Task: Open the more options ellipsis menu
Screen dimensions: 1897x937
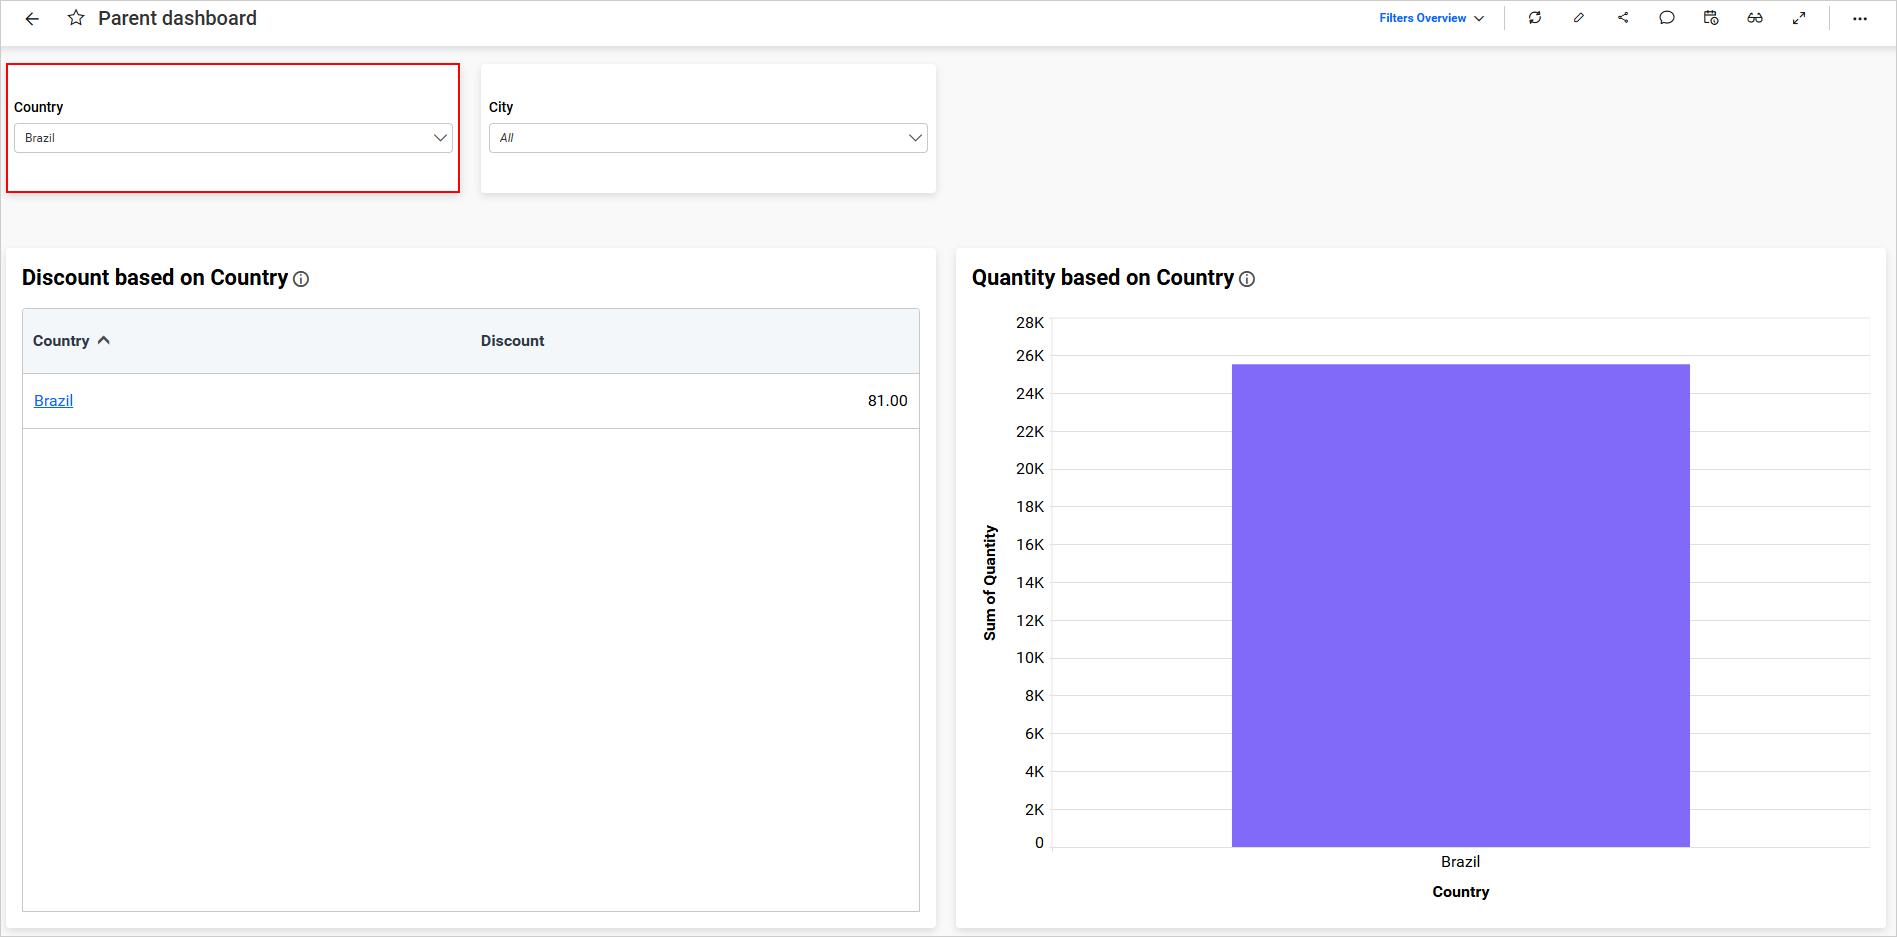Action: [1859, 18]
